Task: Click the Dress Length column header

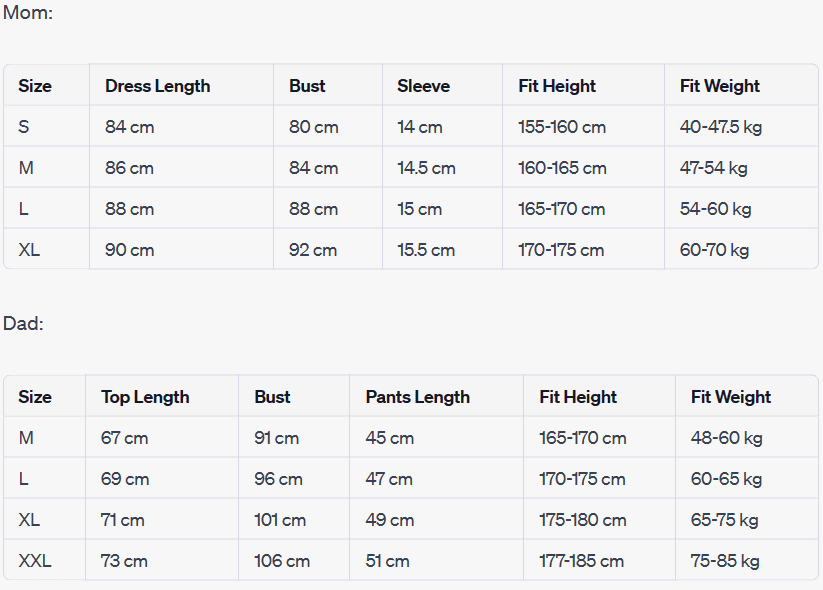Action: click(x=157, y=86)
